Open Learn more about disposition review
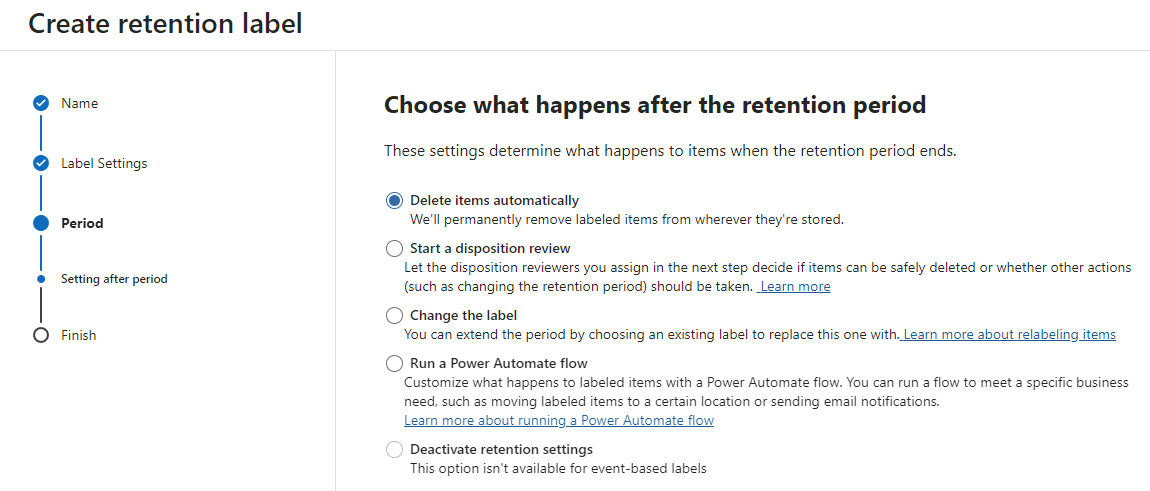1150x491 pixels. click(795, 286)
